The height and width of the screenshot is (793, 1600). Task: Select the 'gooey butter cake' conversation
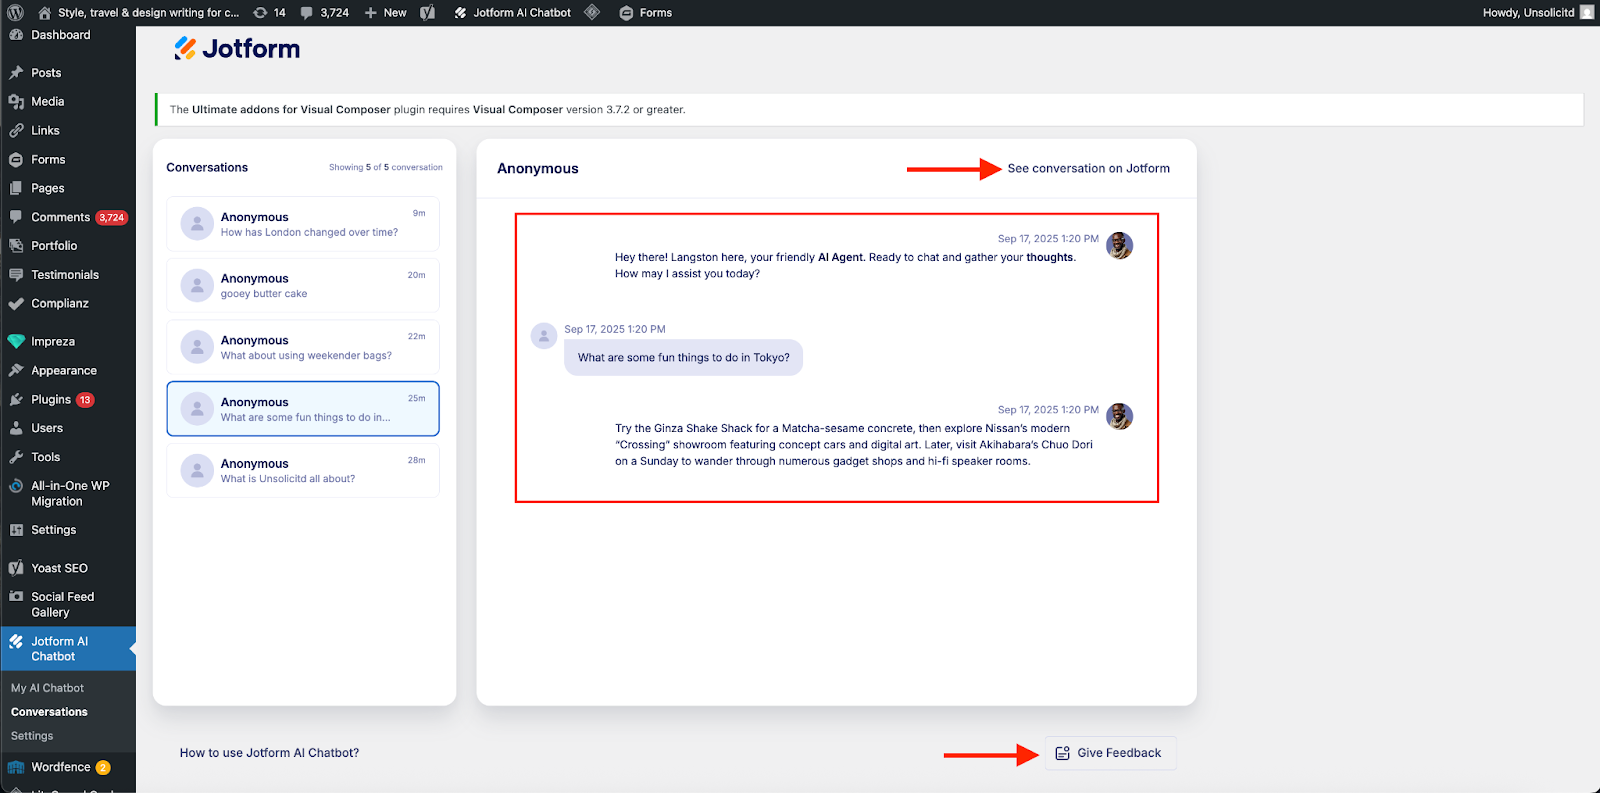tap(303, 286)
